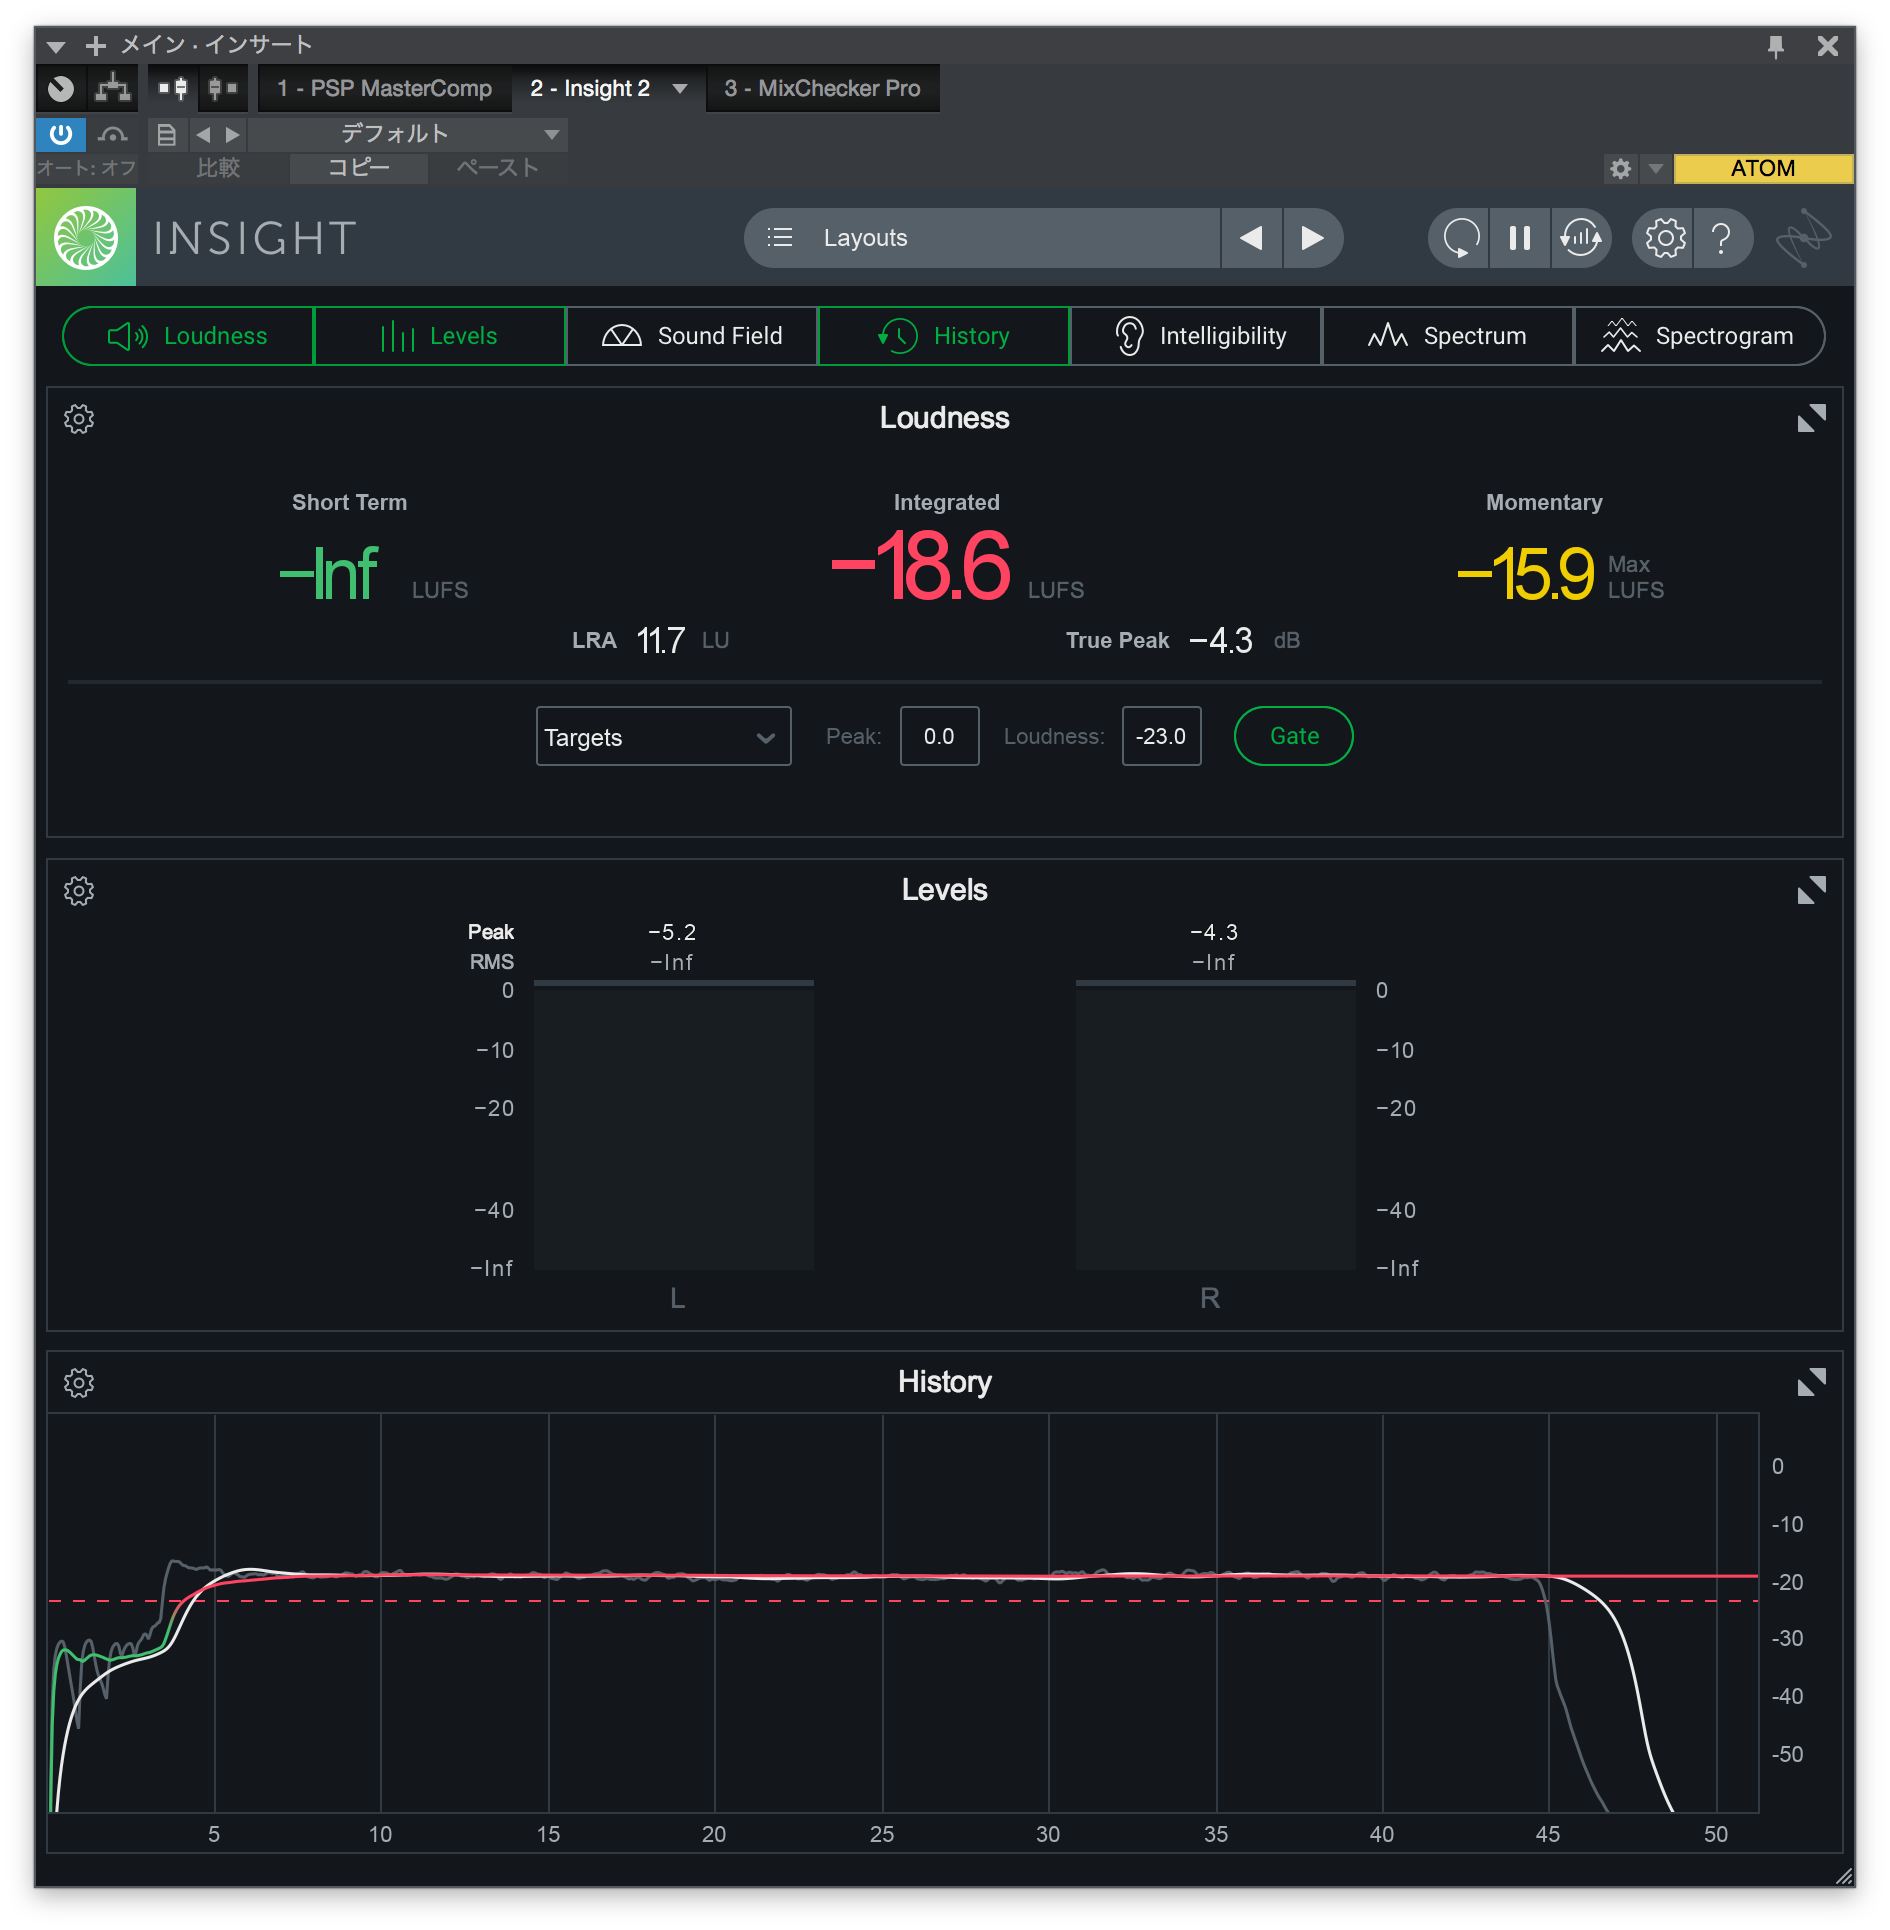Image resolution: width=1890 pixels, height=1930 pixels.
Task: Switch to 3 - MixChecker Pro tab
Action: coord(822,88)
